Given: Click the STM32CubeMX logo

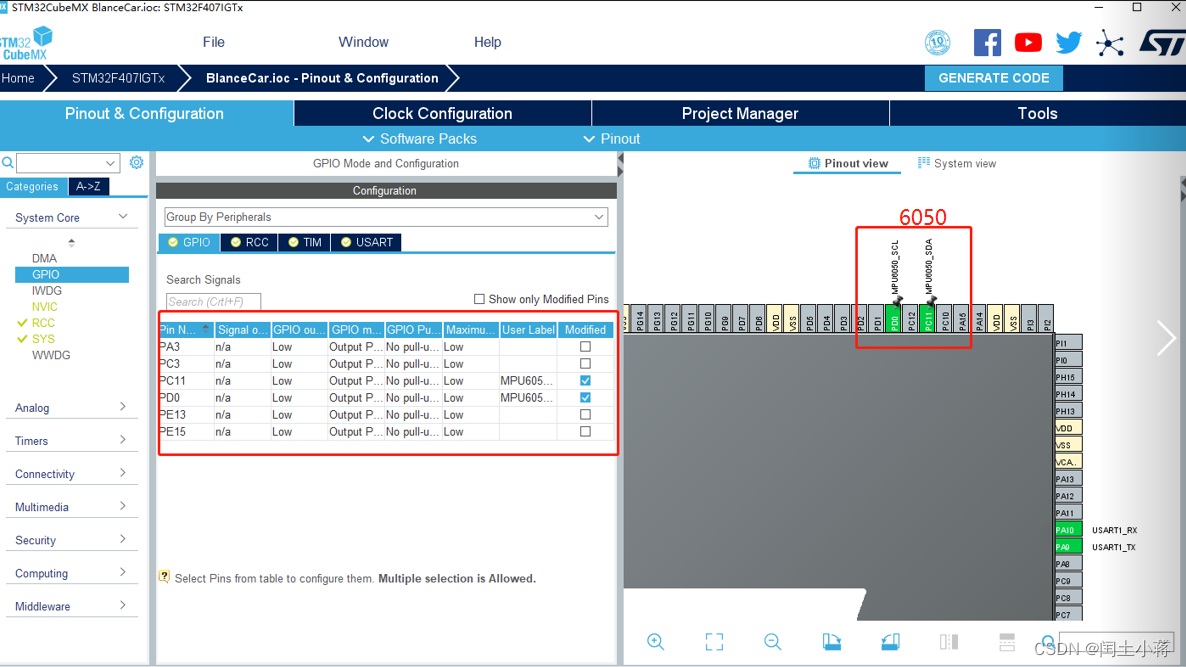Looking at the screenshot, I should coord(26,43).
